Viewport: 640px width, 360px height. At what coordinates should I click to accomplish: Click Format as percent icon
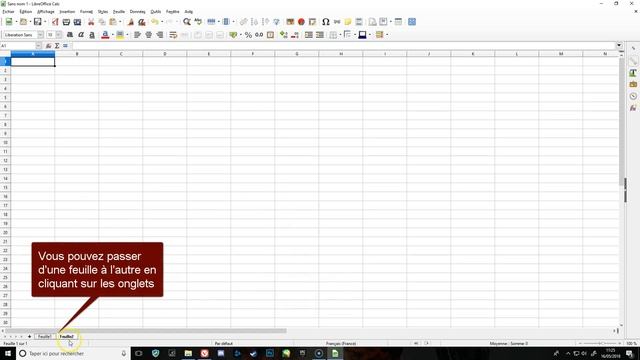pos(248,35)
